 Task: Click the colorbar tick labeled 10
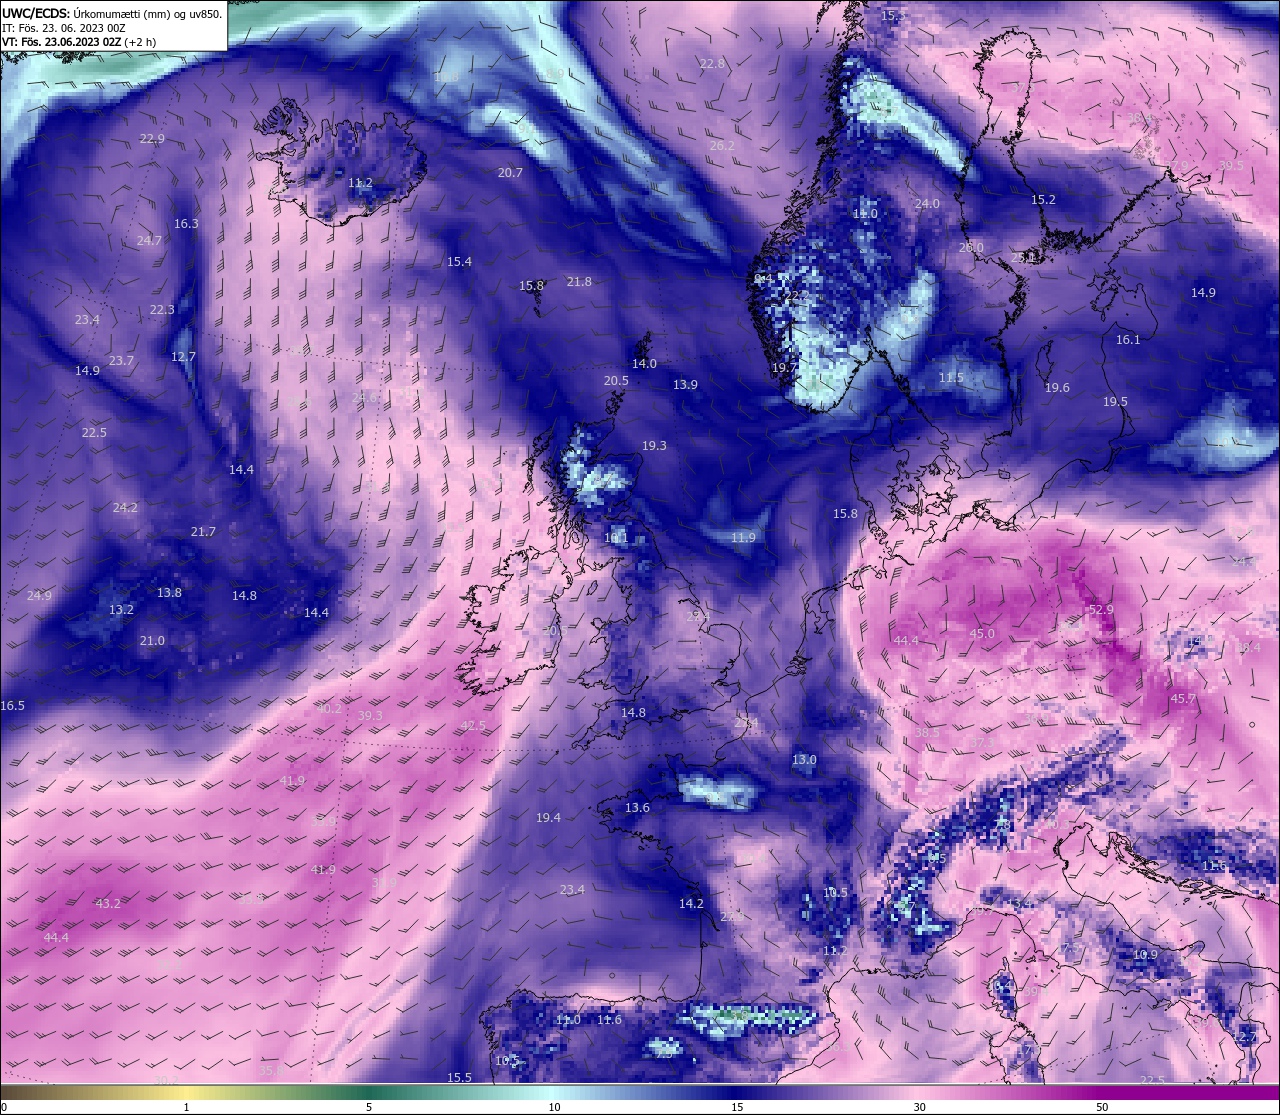(x=554, y=1107)
